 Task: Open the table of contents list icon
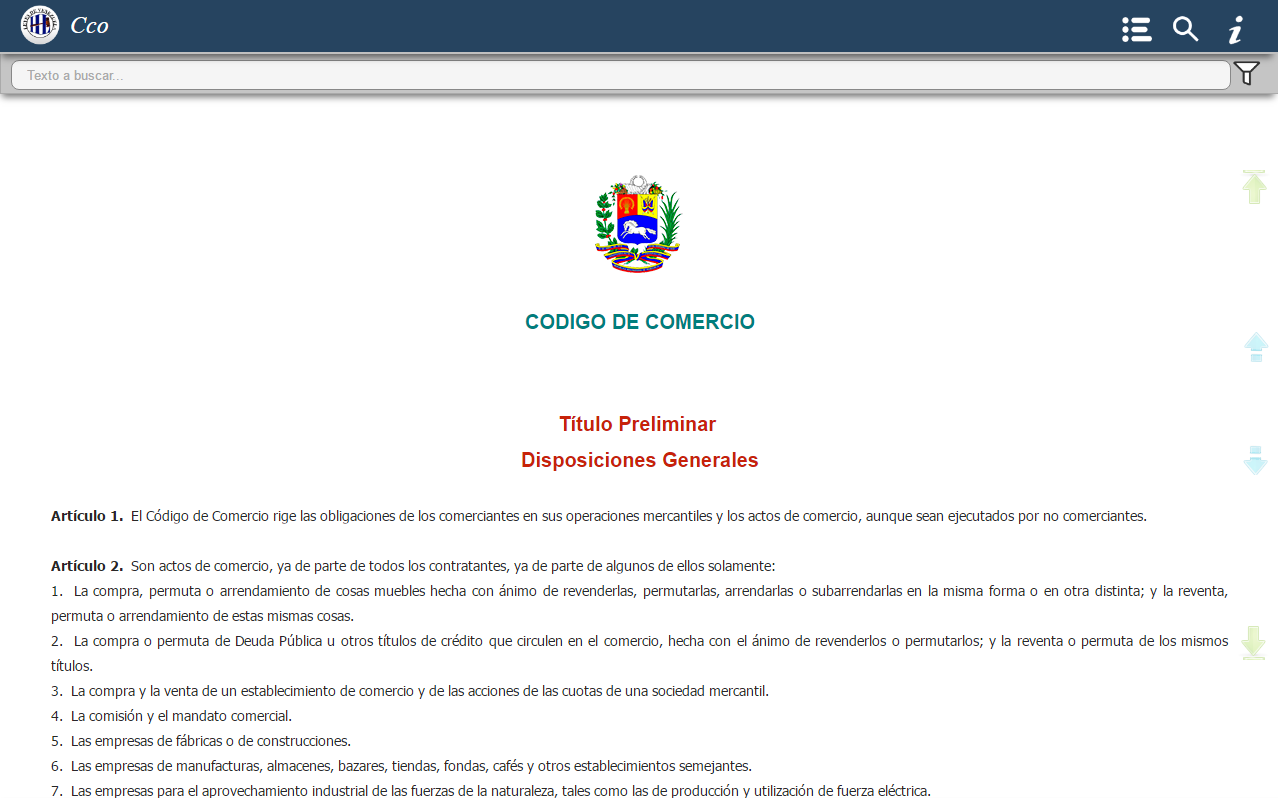tap(1136, 29)
